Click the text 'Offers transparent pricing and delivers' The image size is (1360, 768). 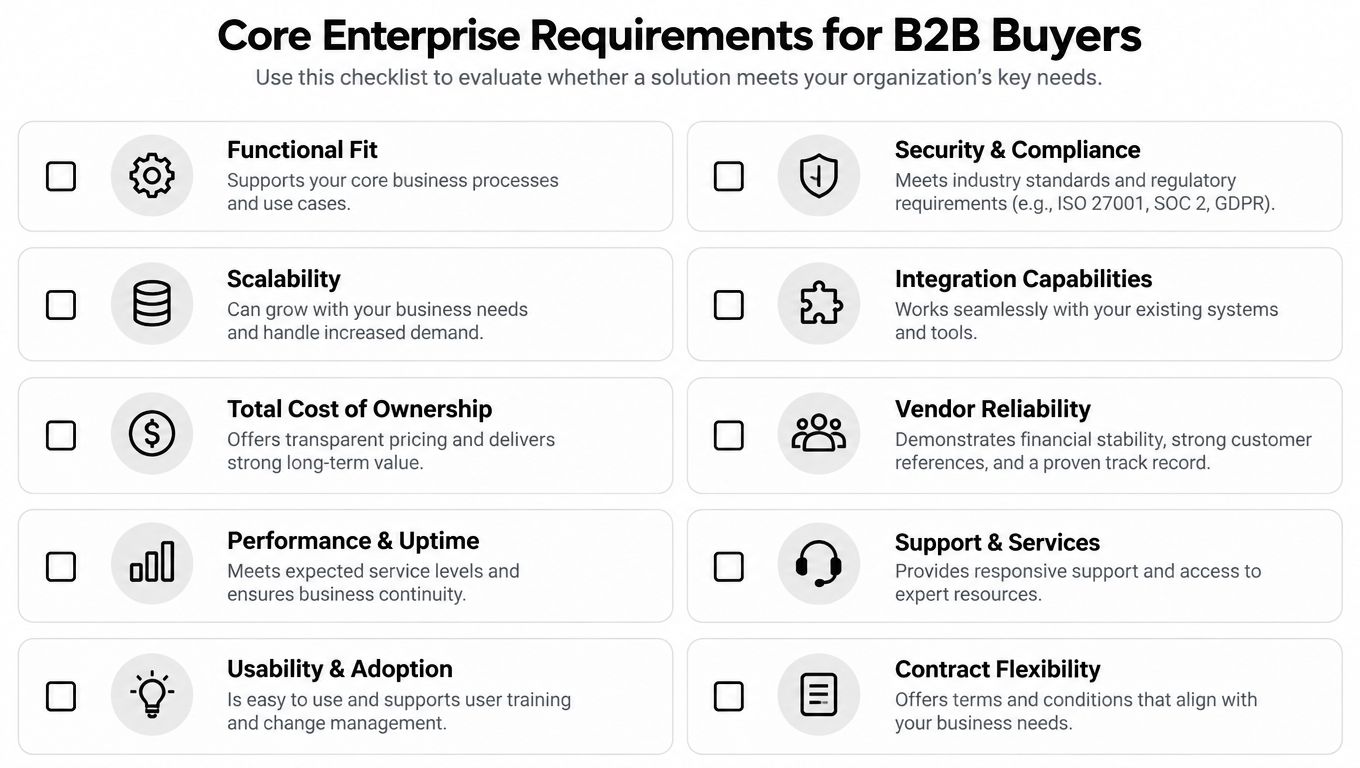(391, 440)
